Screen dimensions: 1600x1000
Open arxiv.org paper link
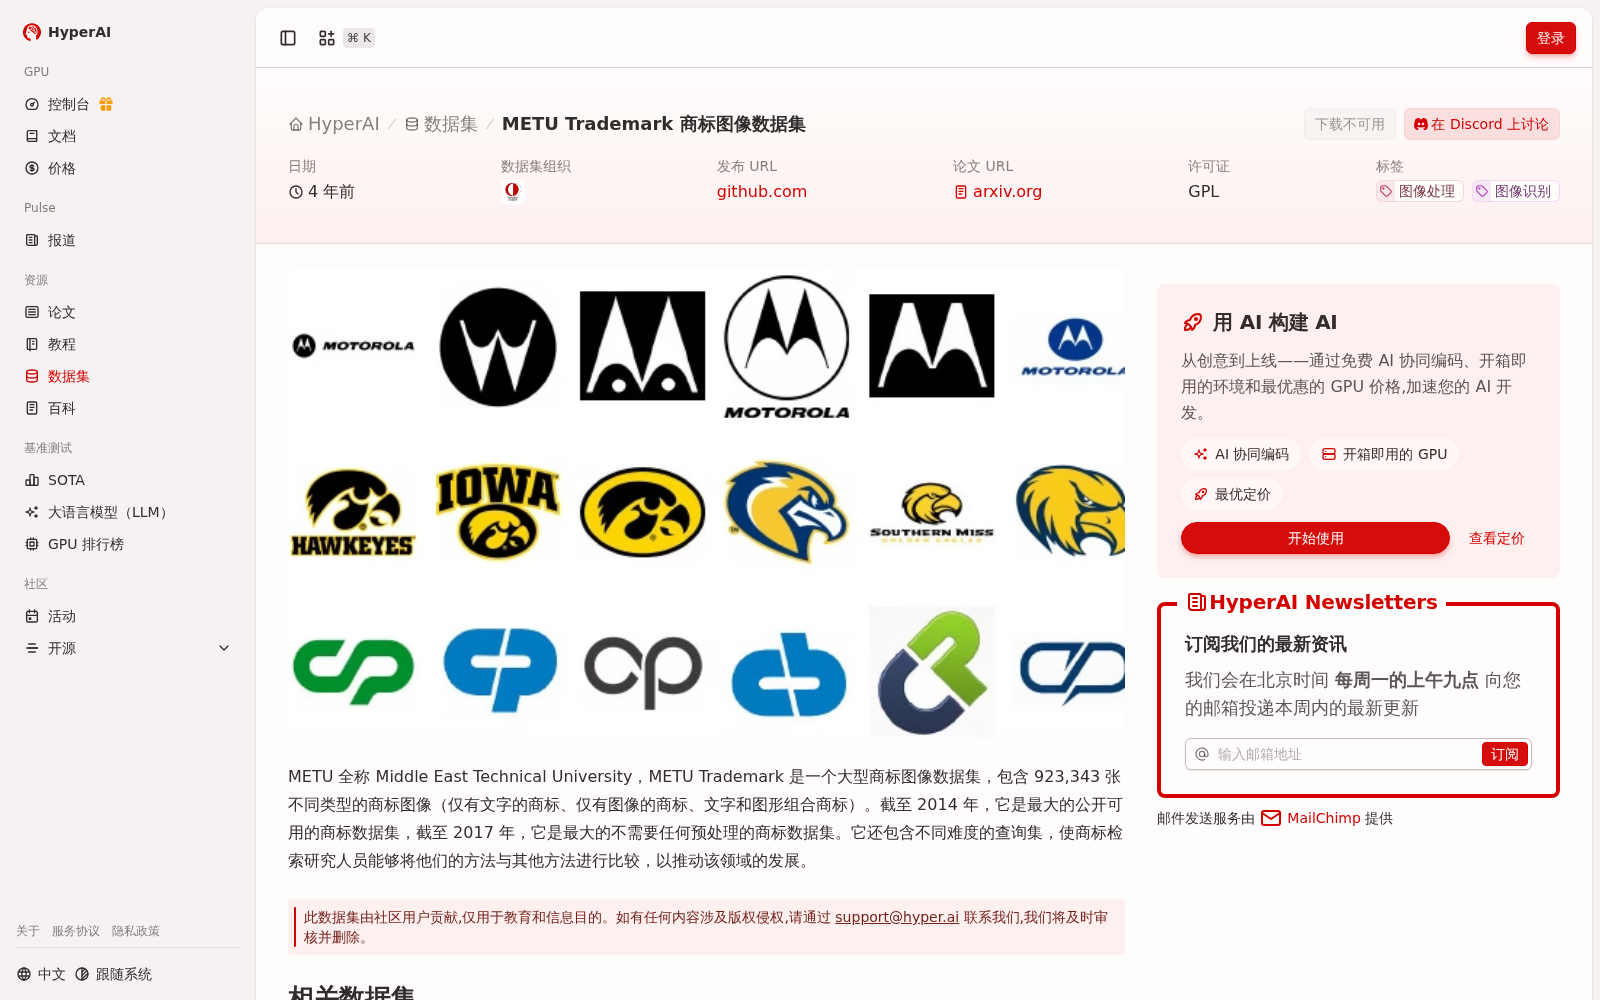coord(997,191)
